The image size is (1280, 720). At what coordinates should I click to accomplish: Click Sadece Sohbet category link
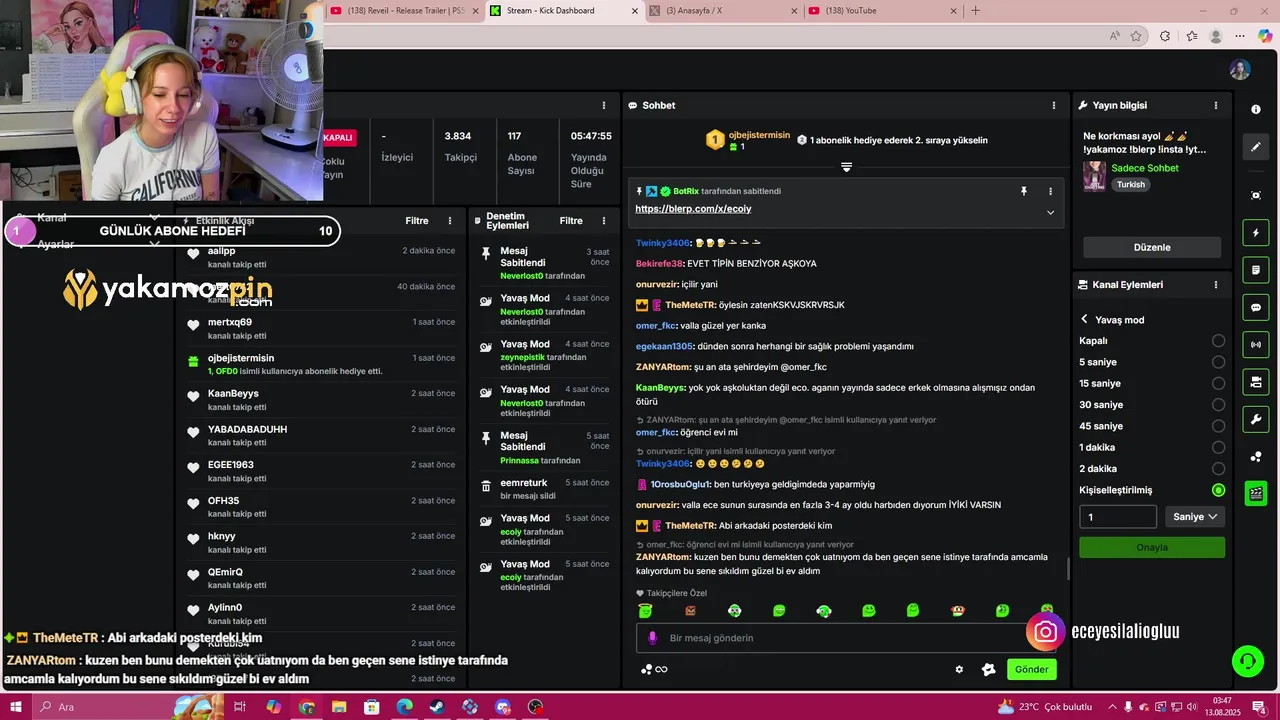(1145, 168)
